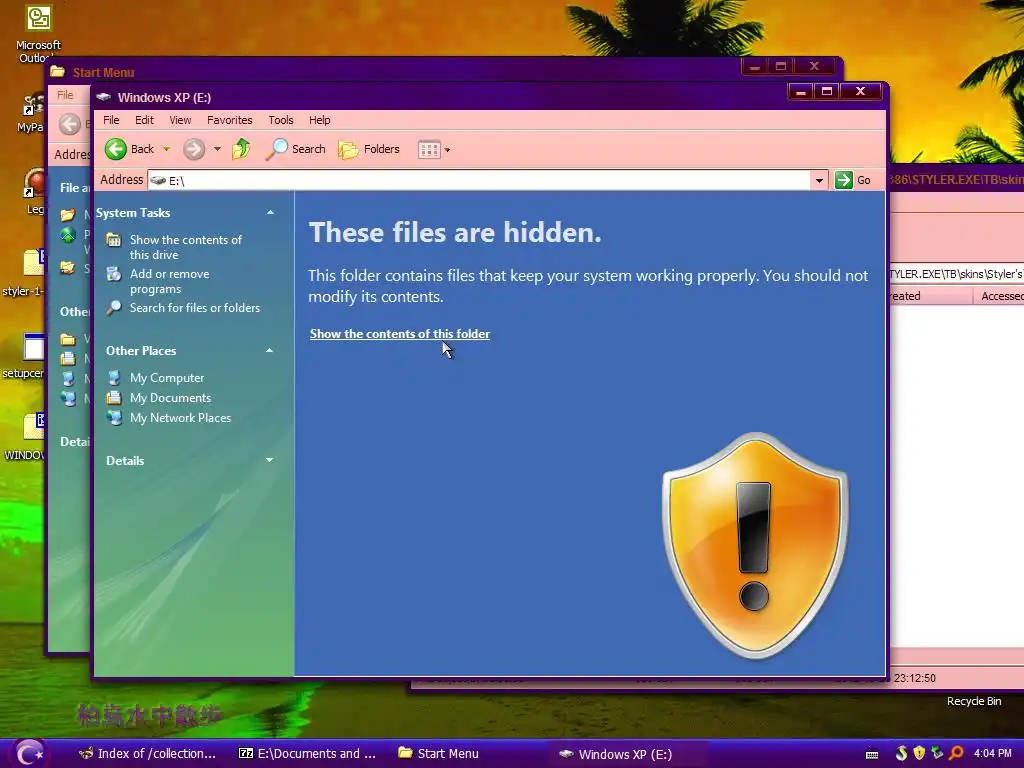Image resolution: width=1024 pixels, height=768 pixels.
Task: Click 'Show the contents of this folder' link
Action: 400,334
